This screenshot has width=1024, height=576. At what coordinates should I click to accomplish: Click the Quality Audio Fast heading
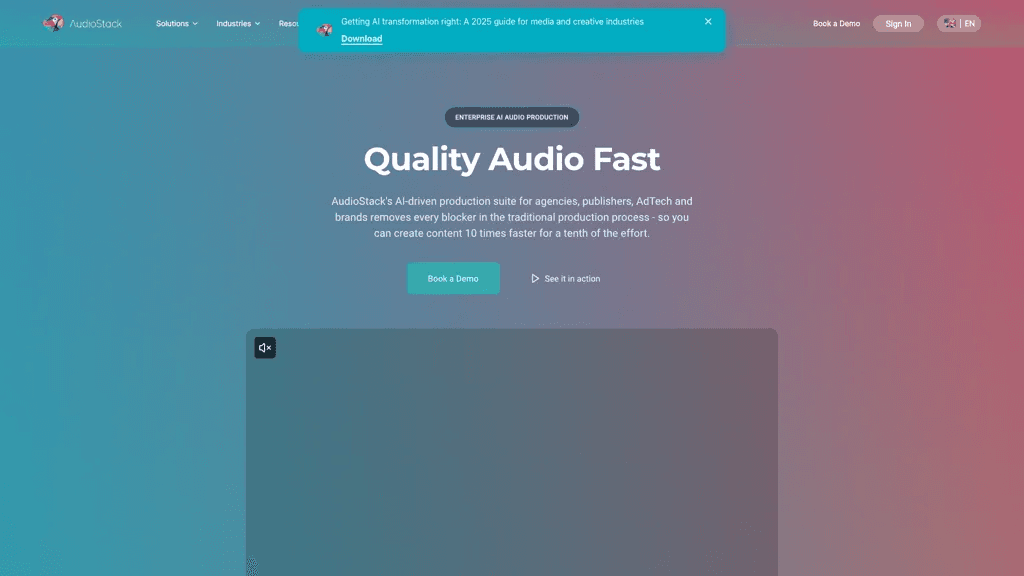click(511, 159)
